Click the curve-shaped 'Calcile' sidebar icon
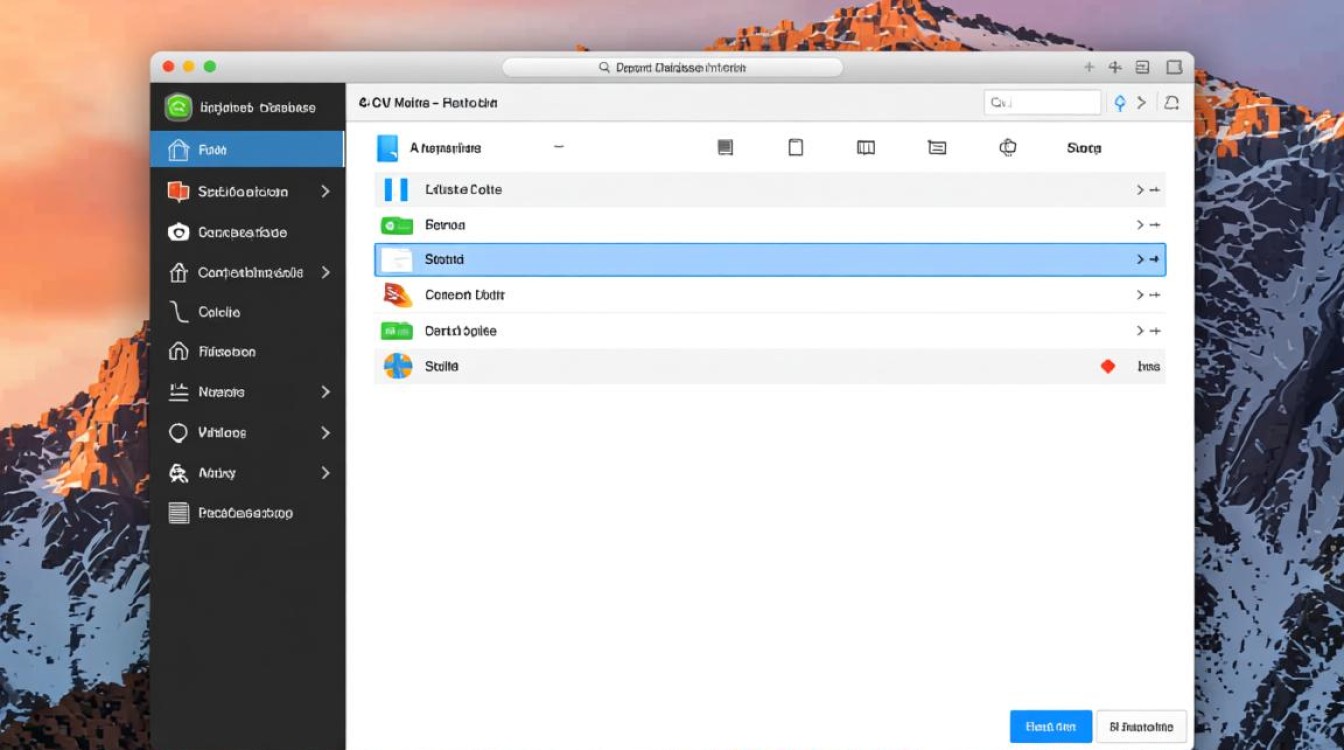 [x=179, y=312]
